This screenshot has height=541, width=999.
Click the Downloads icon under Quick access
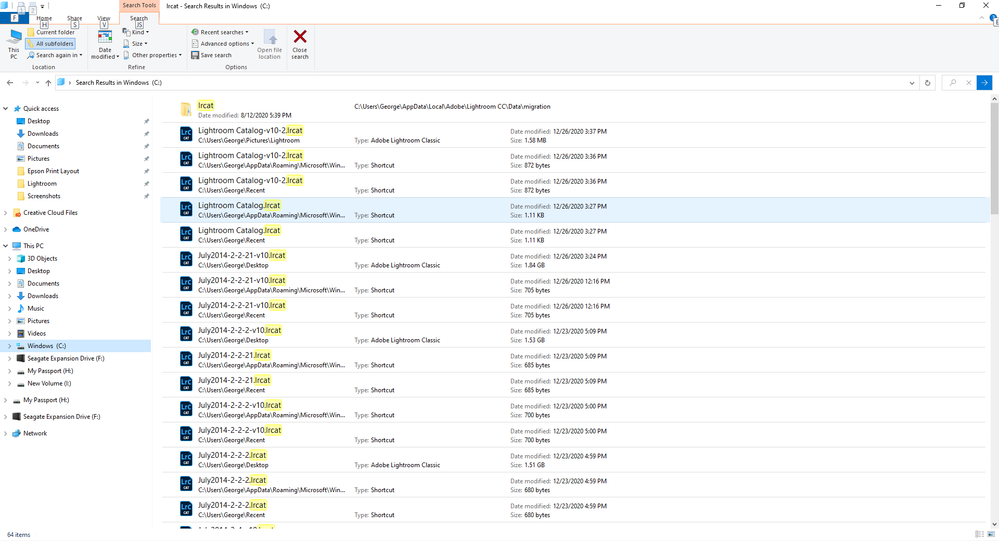point(20,134)
